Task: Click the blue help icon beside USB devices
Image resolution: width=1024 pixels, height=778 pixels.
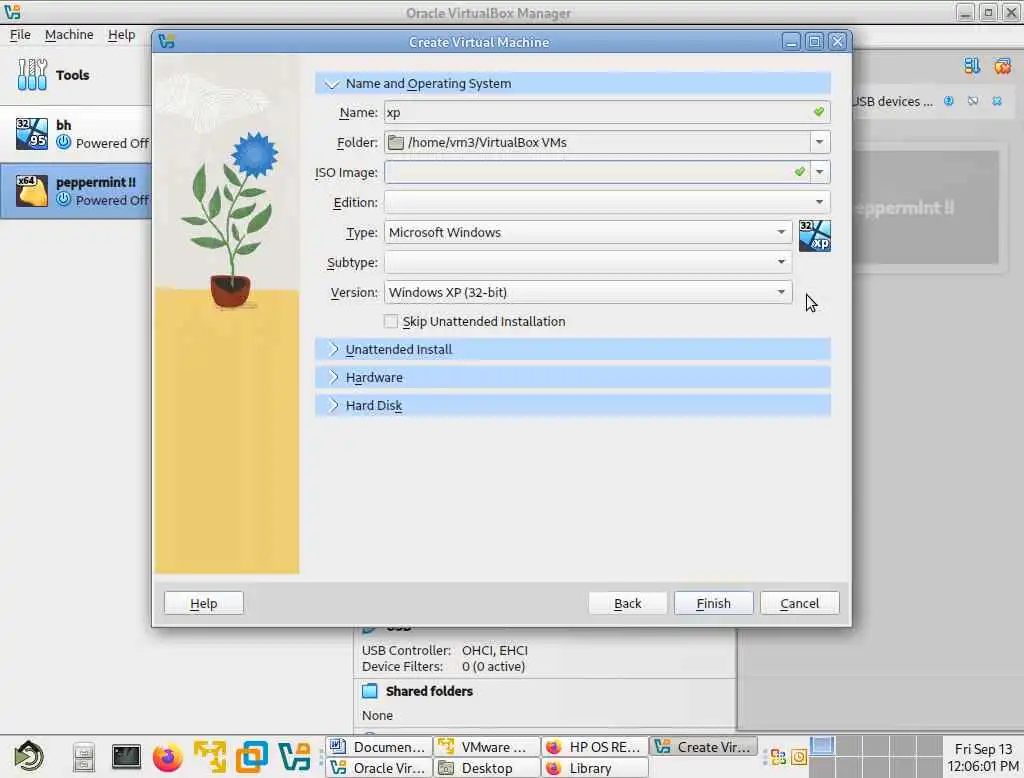Action: (949, 101)
